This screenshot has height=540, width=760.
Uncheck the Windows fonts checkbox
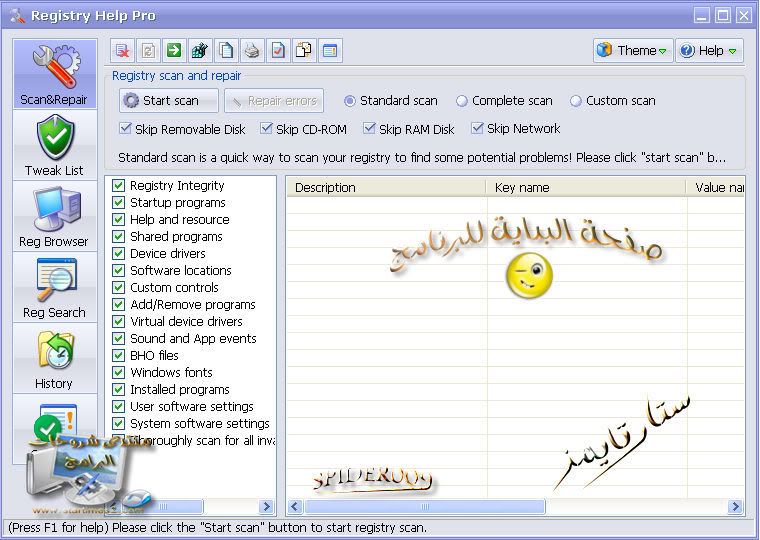pos(118,372)
